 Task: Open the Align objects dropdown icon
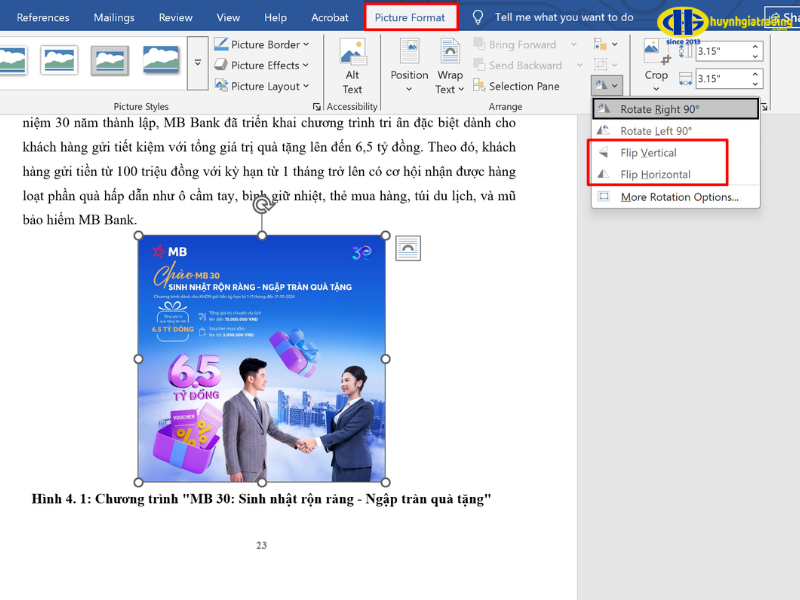tap(606, 44)
